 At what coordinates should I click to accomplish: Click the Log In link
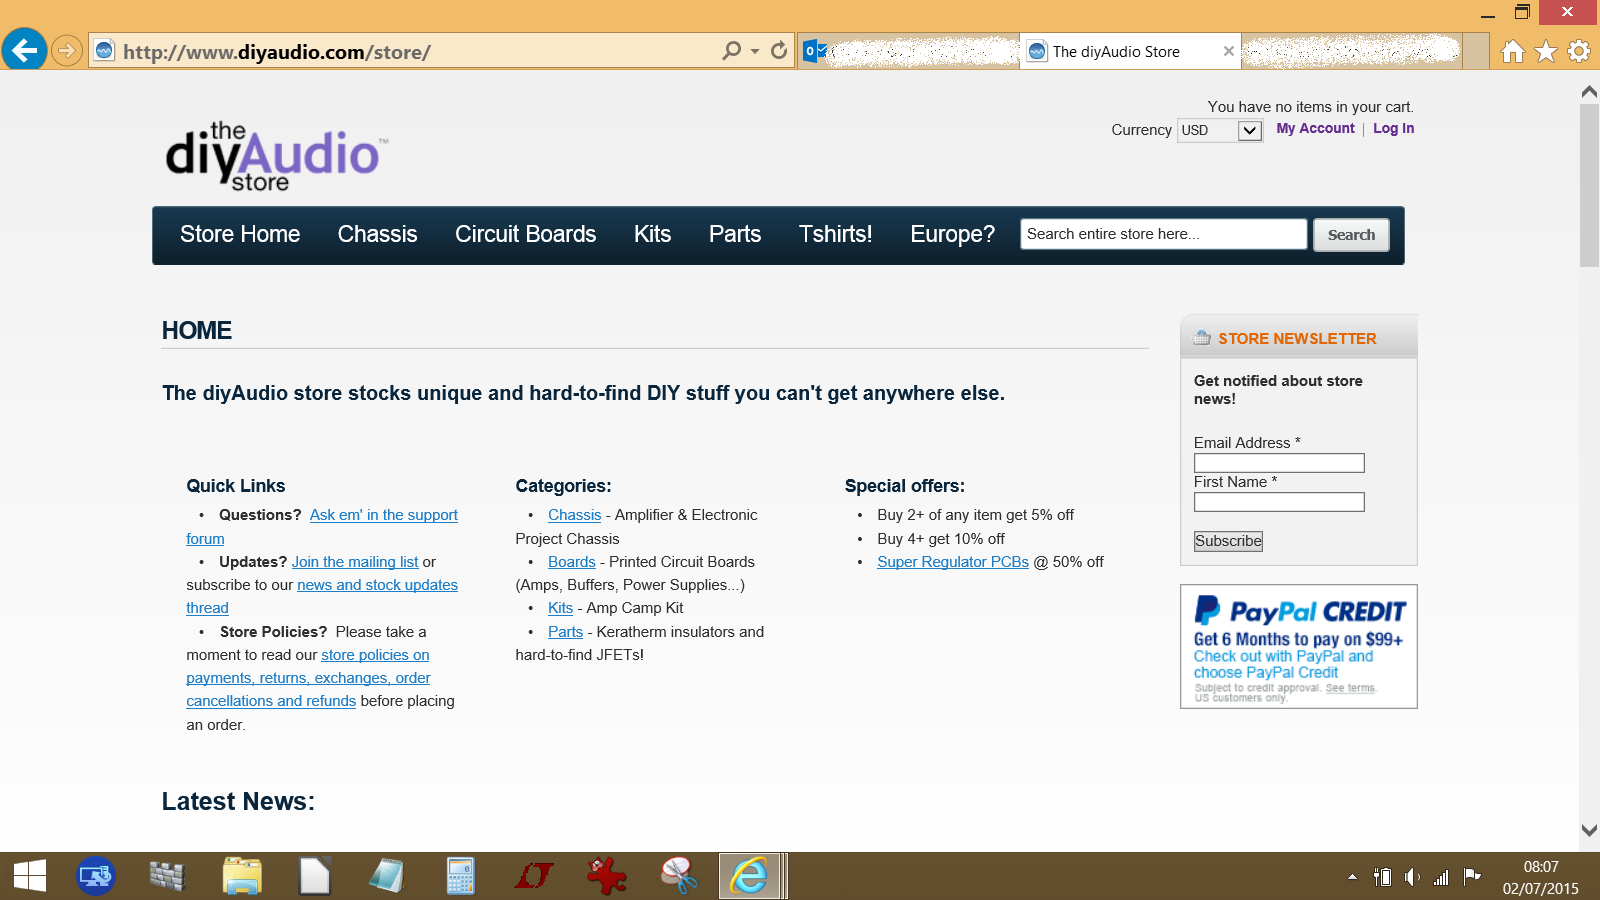1393,128
